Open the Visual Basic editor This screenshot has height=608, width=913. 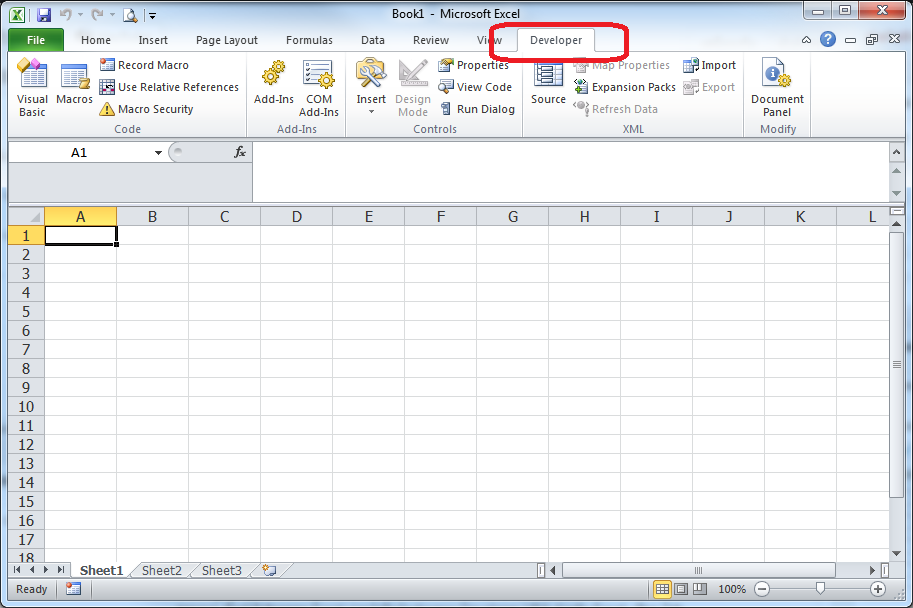coord(32,87)
